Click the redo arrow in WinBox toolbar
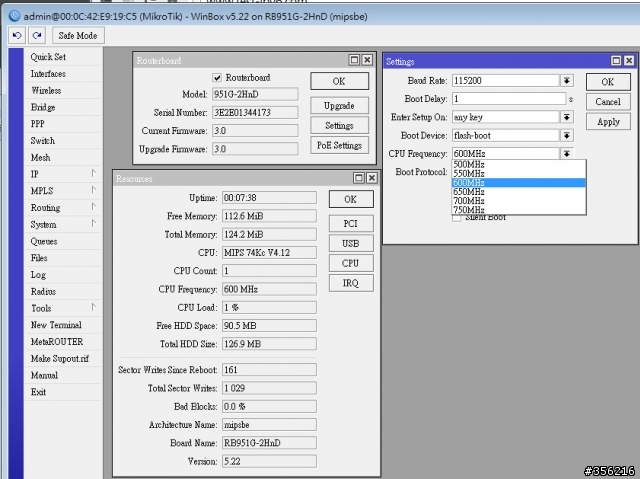This screenshot has height=479, width=640. [37, 35]
